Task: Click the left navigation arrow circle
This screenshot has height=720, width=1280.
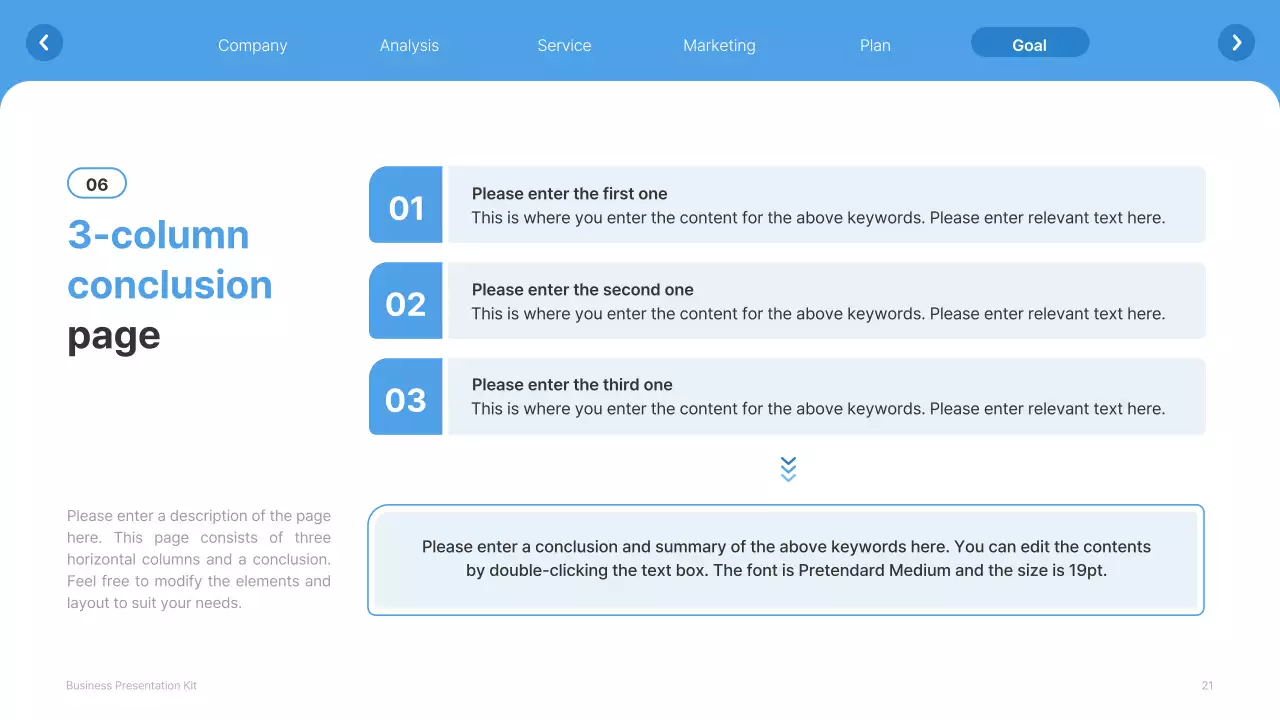Action: coord(44,43)
